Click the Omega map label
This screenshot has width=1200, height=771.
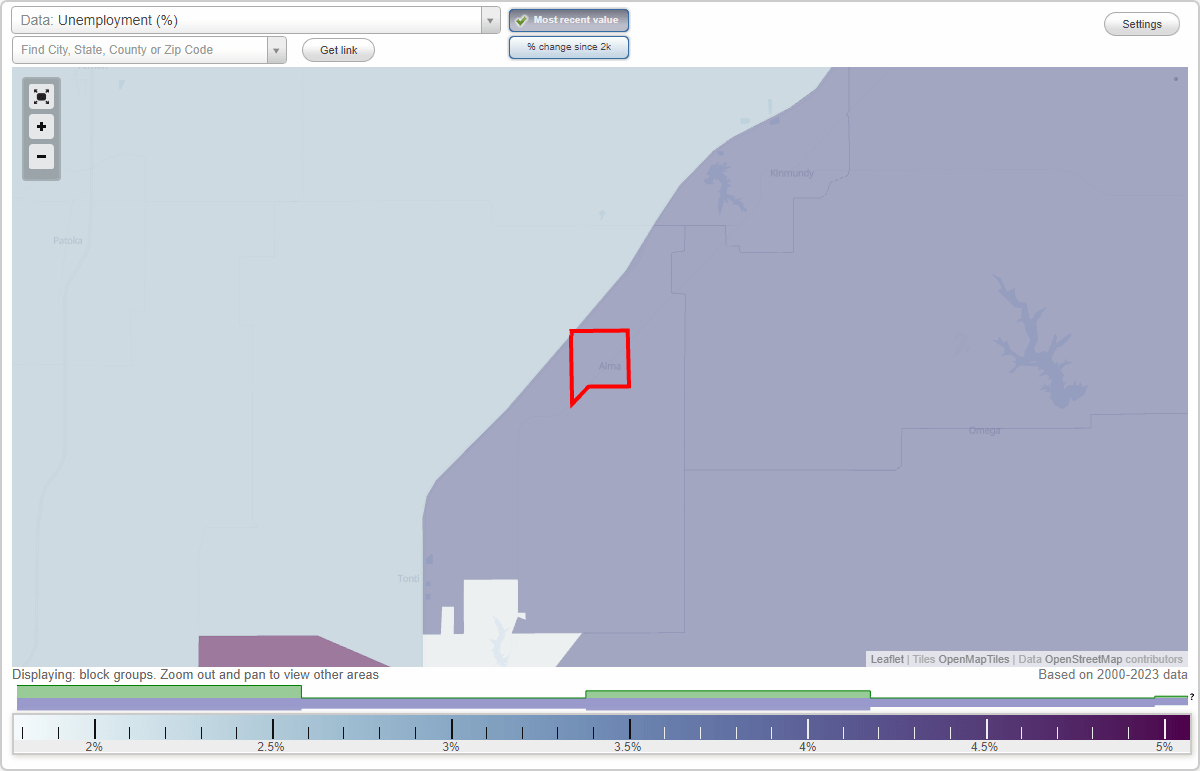[x=984, y=431]
